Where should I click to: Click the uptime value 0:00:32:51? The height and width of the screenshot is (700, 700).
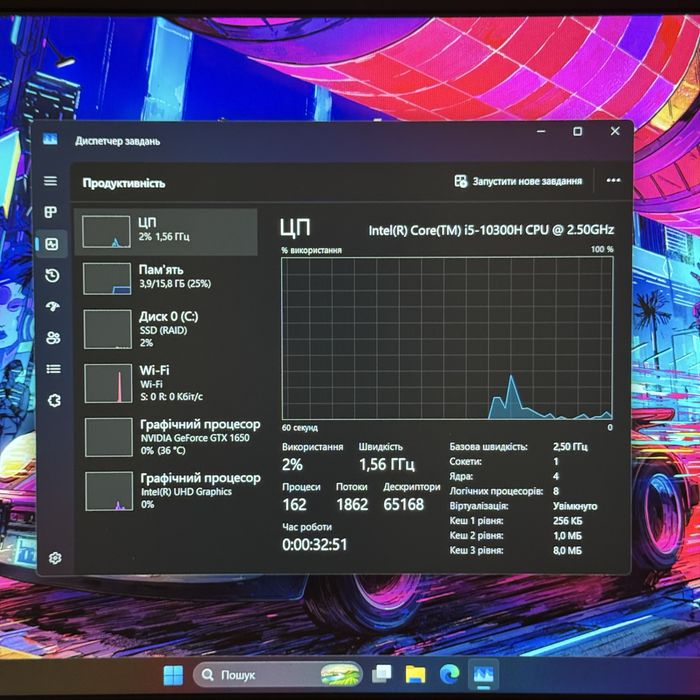coord(314,544)
